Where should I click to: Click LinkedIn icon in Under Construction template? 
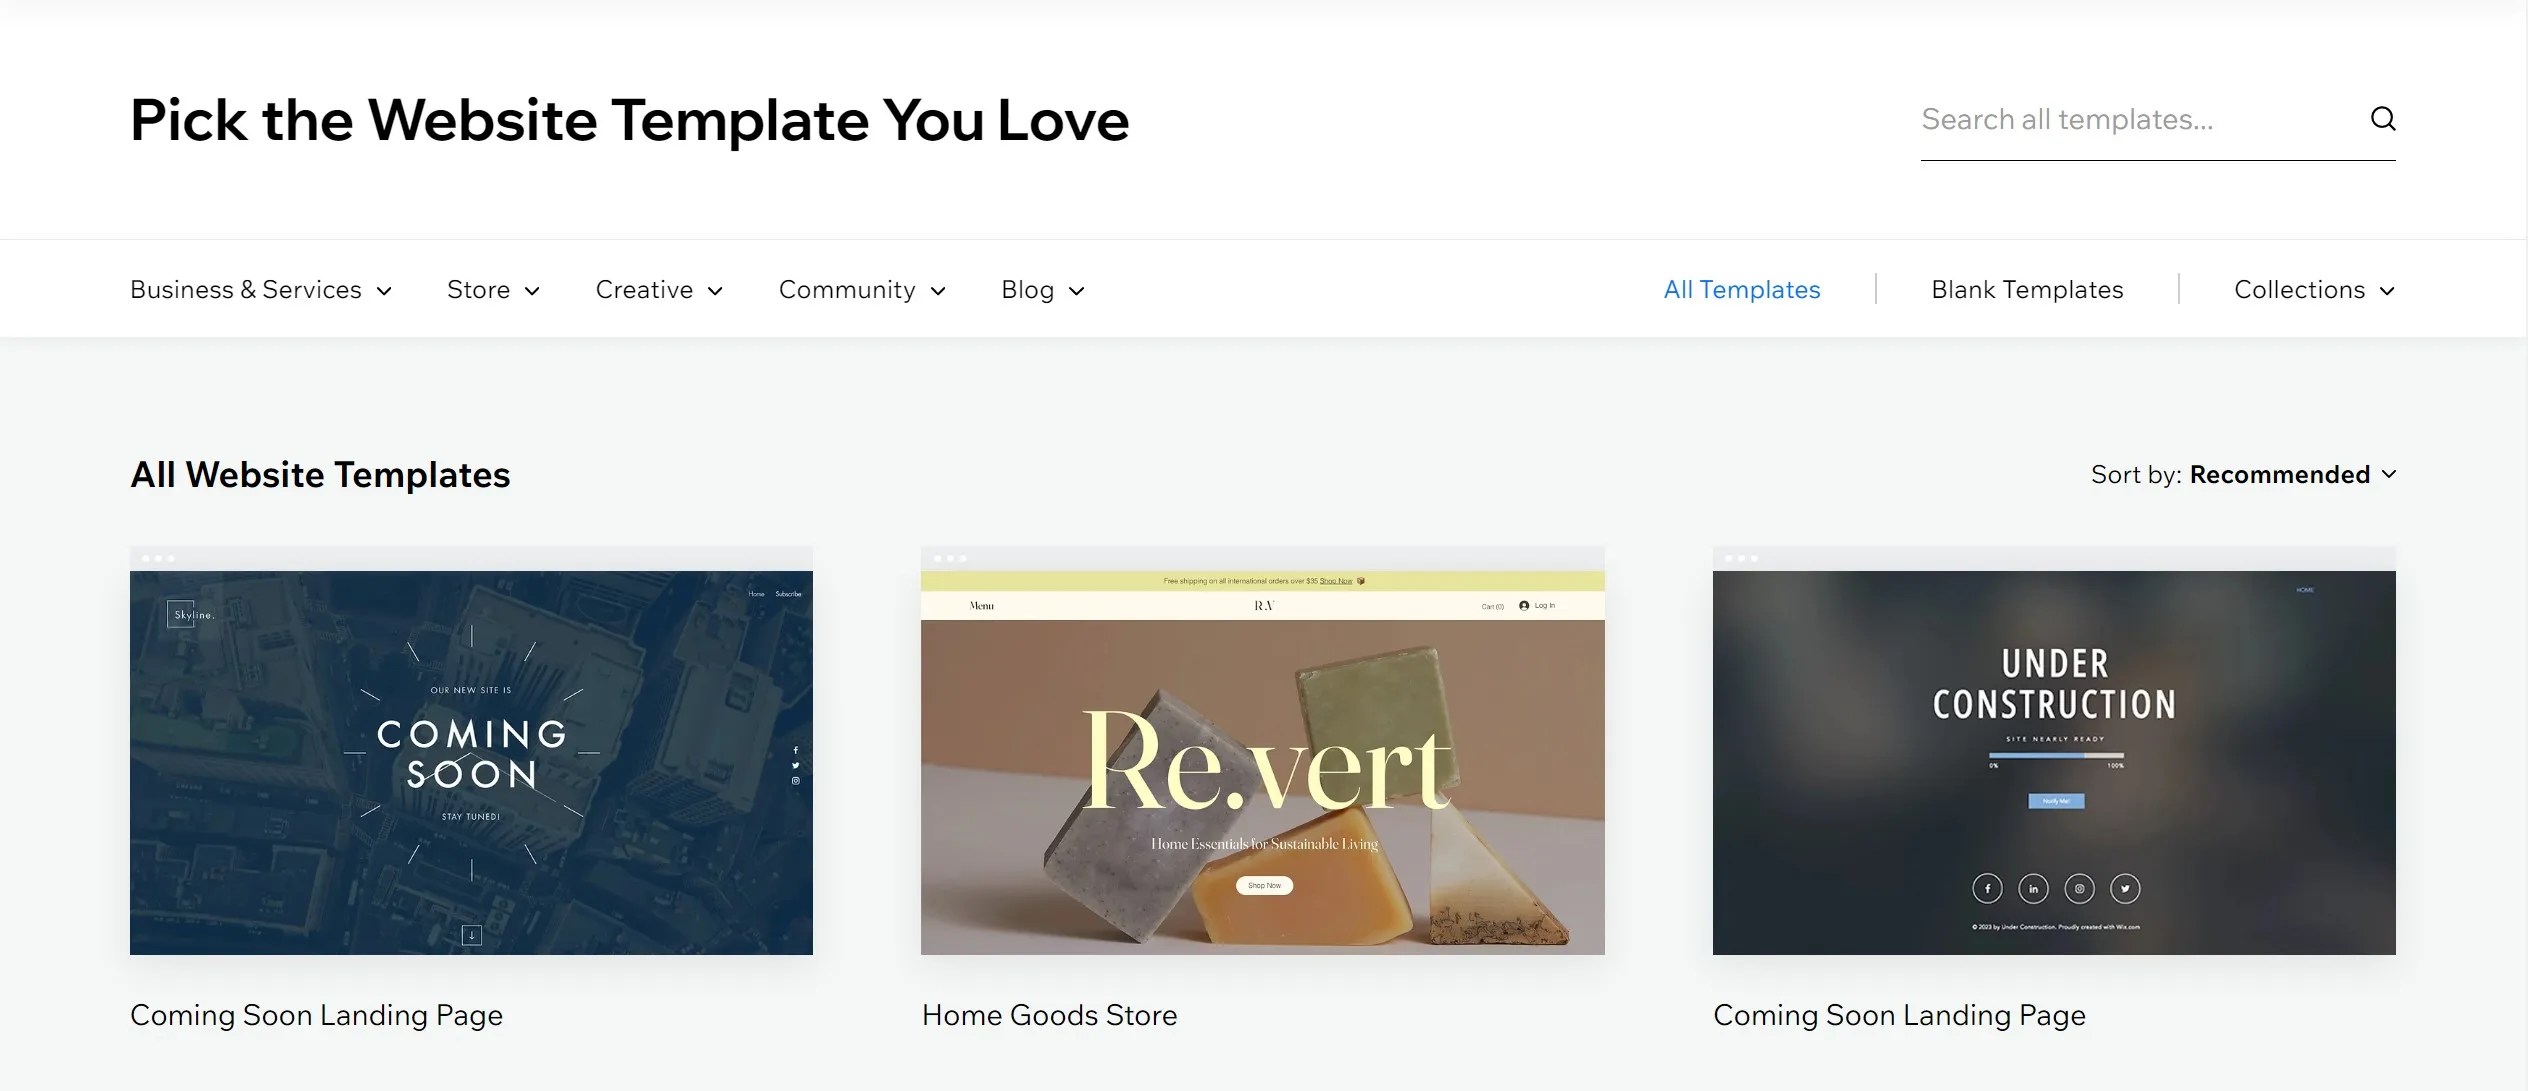click(x=2033, y=888)
